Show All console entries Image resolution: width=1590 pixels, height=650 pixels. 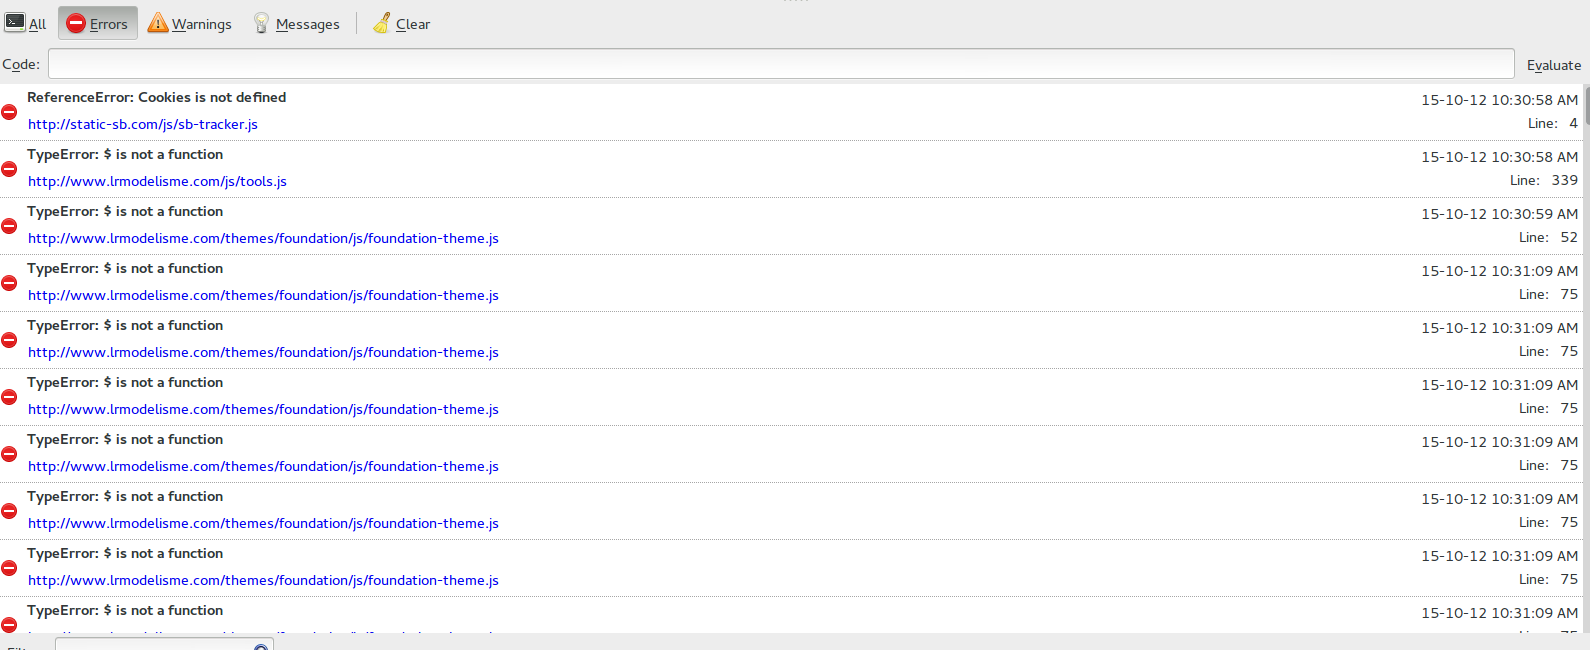click(37, 24)
